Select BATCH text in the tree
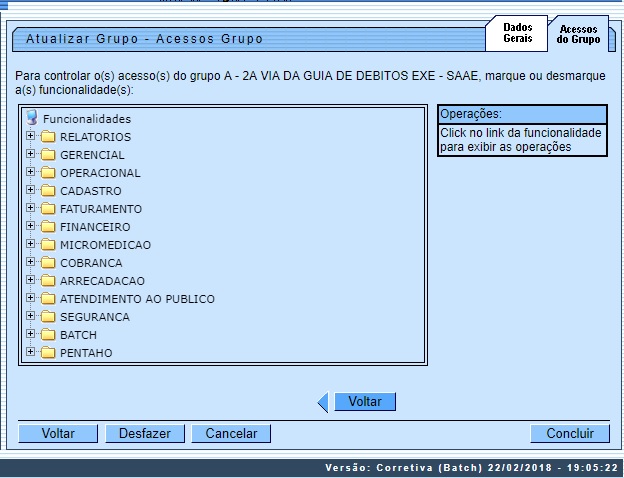Viewport: 624px width, 478px height. pyautogui.click(x=78, y=335)
